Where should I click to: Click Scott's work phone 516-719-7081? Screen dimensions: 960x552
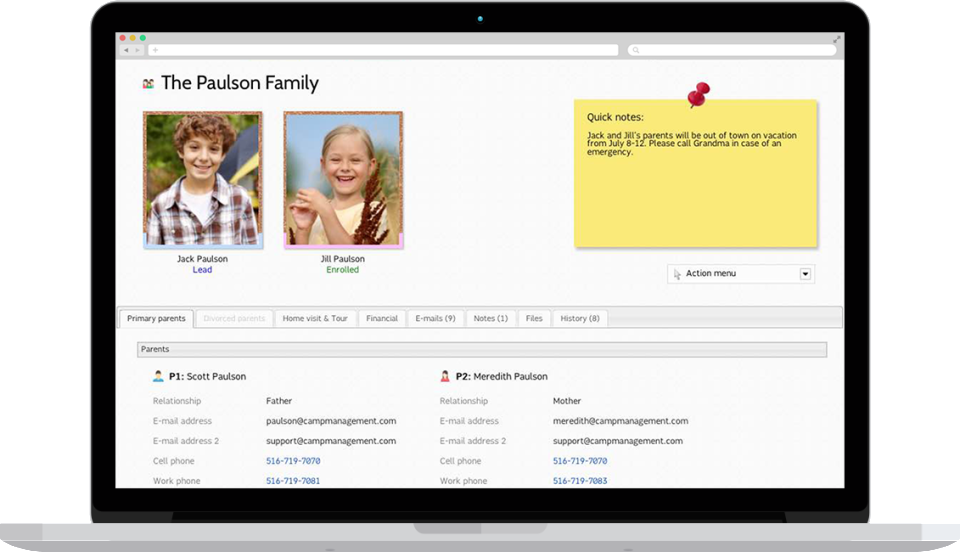293,481
